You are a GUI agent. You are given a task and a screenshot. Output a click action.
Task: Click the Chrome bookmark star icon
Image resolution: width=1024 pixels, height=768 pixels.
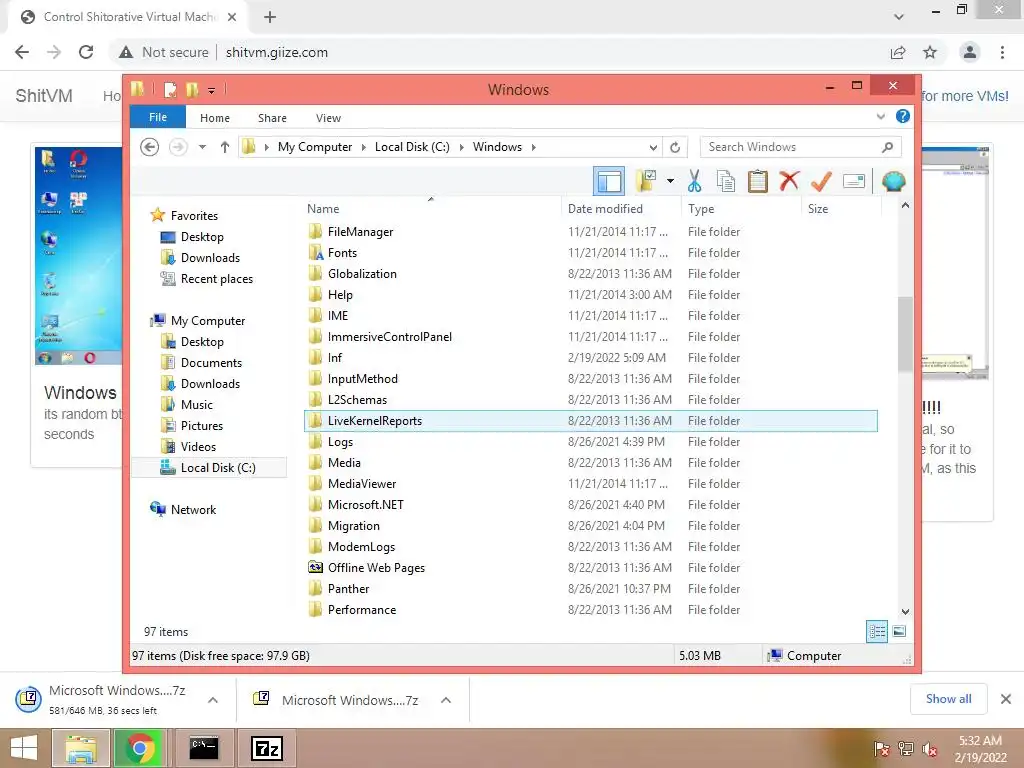(x=930, y=52)
